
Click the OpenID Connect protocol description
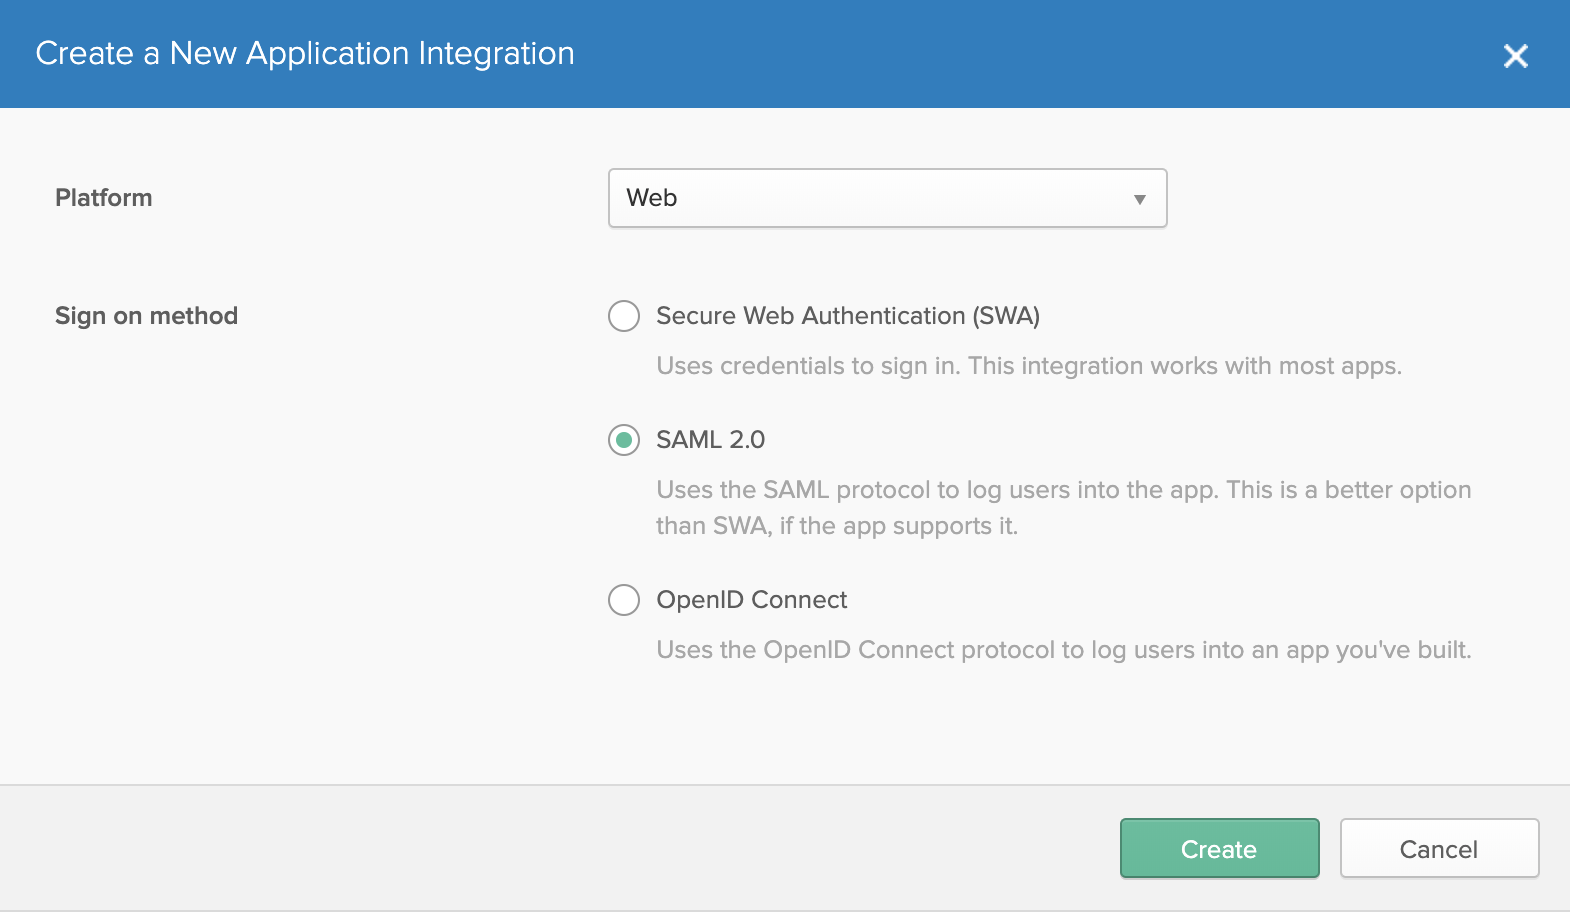1063,650
